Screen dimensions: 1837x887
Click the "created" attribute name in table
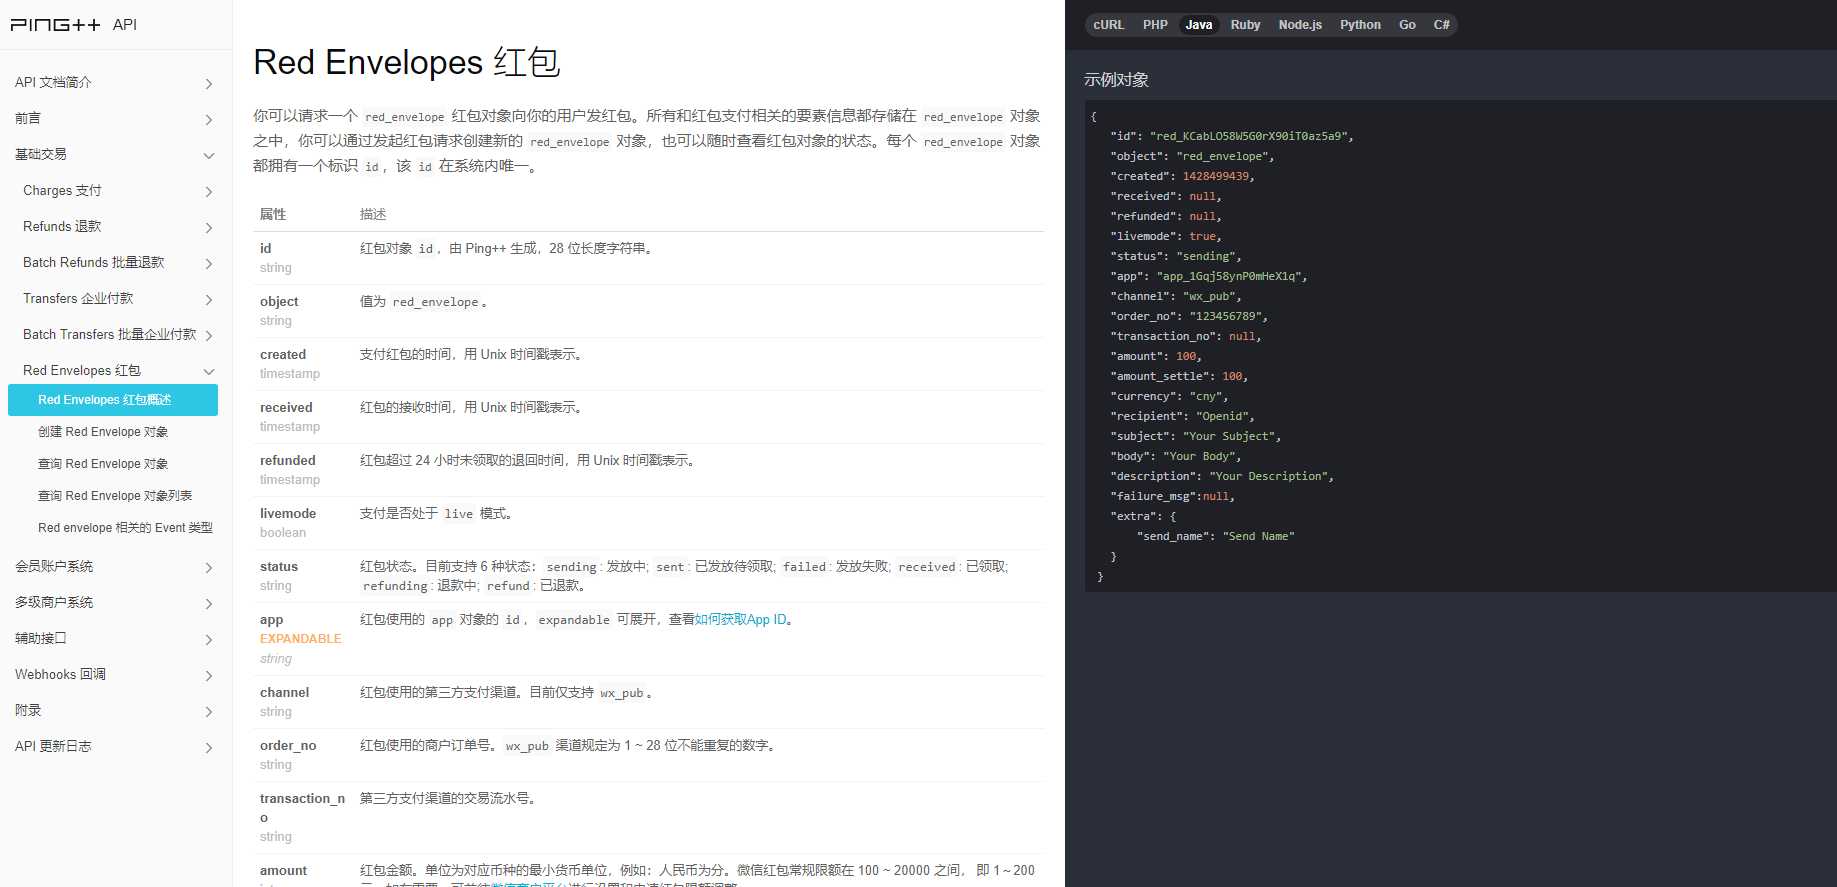pos(283,354)
